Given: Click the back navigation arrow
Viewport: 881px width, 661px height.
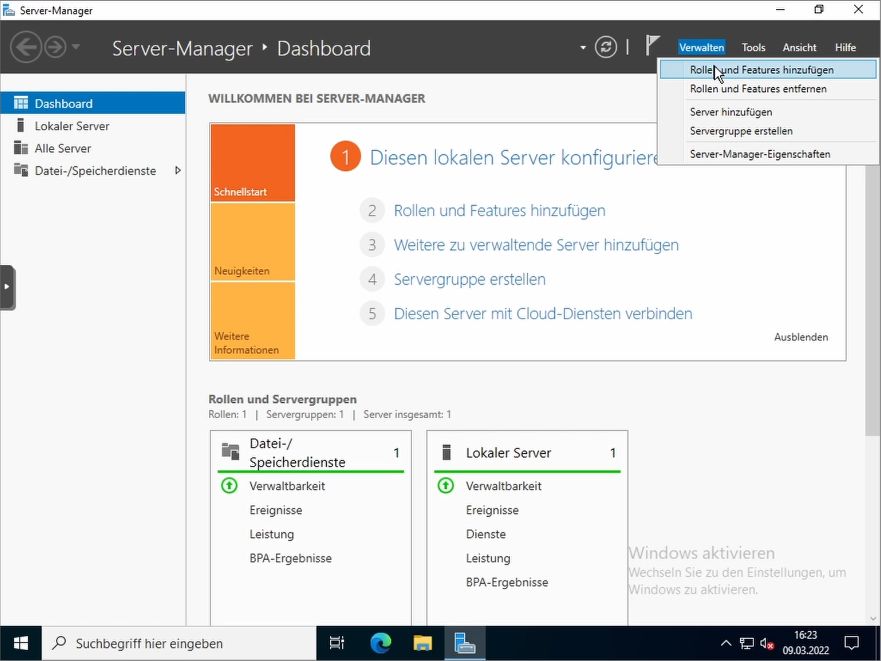Looking at the screenshot, I should tap(26, 47).
